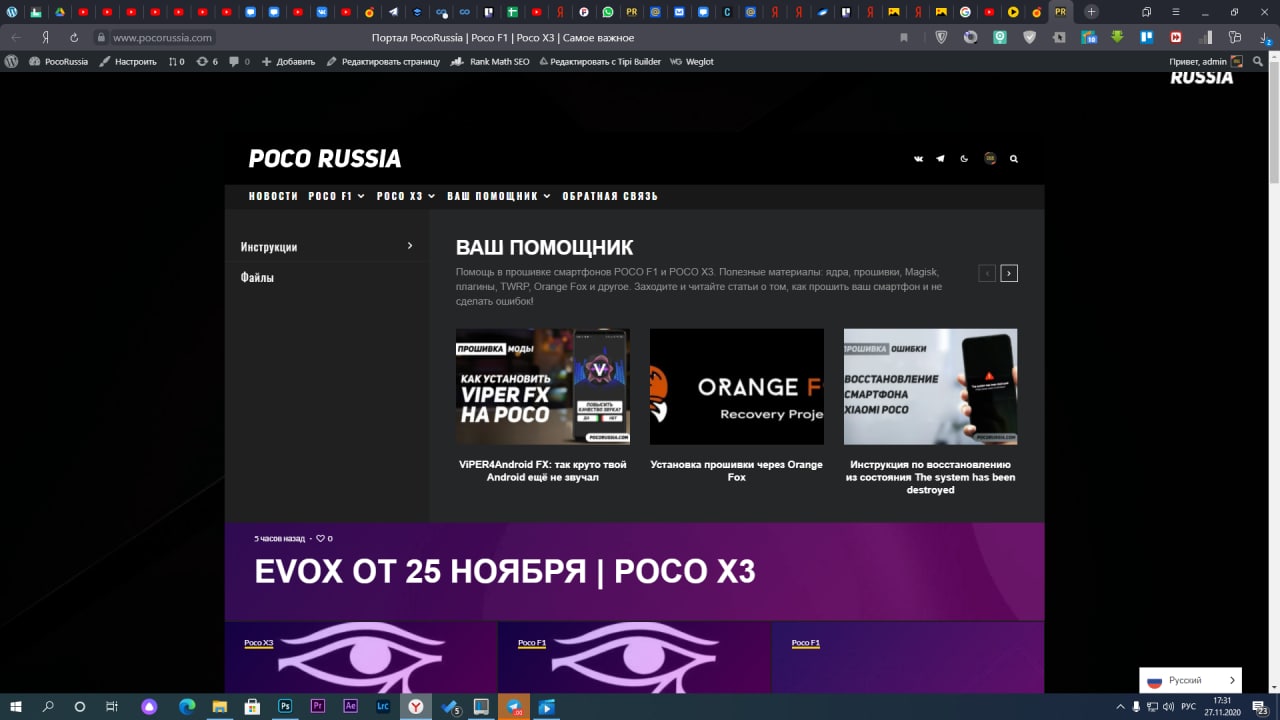The image size is (1280, 720).
Task: Show hidden tray icons chevron
Action: tap(1121, 707)
